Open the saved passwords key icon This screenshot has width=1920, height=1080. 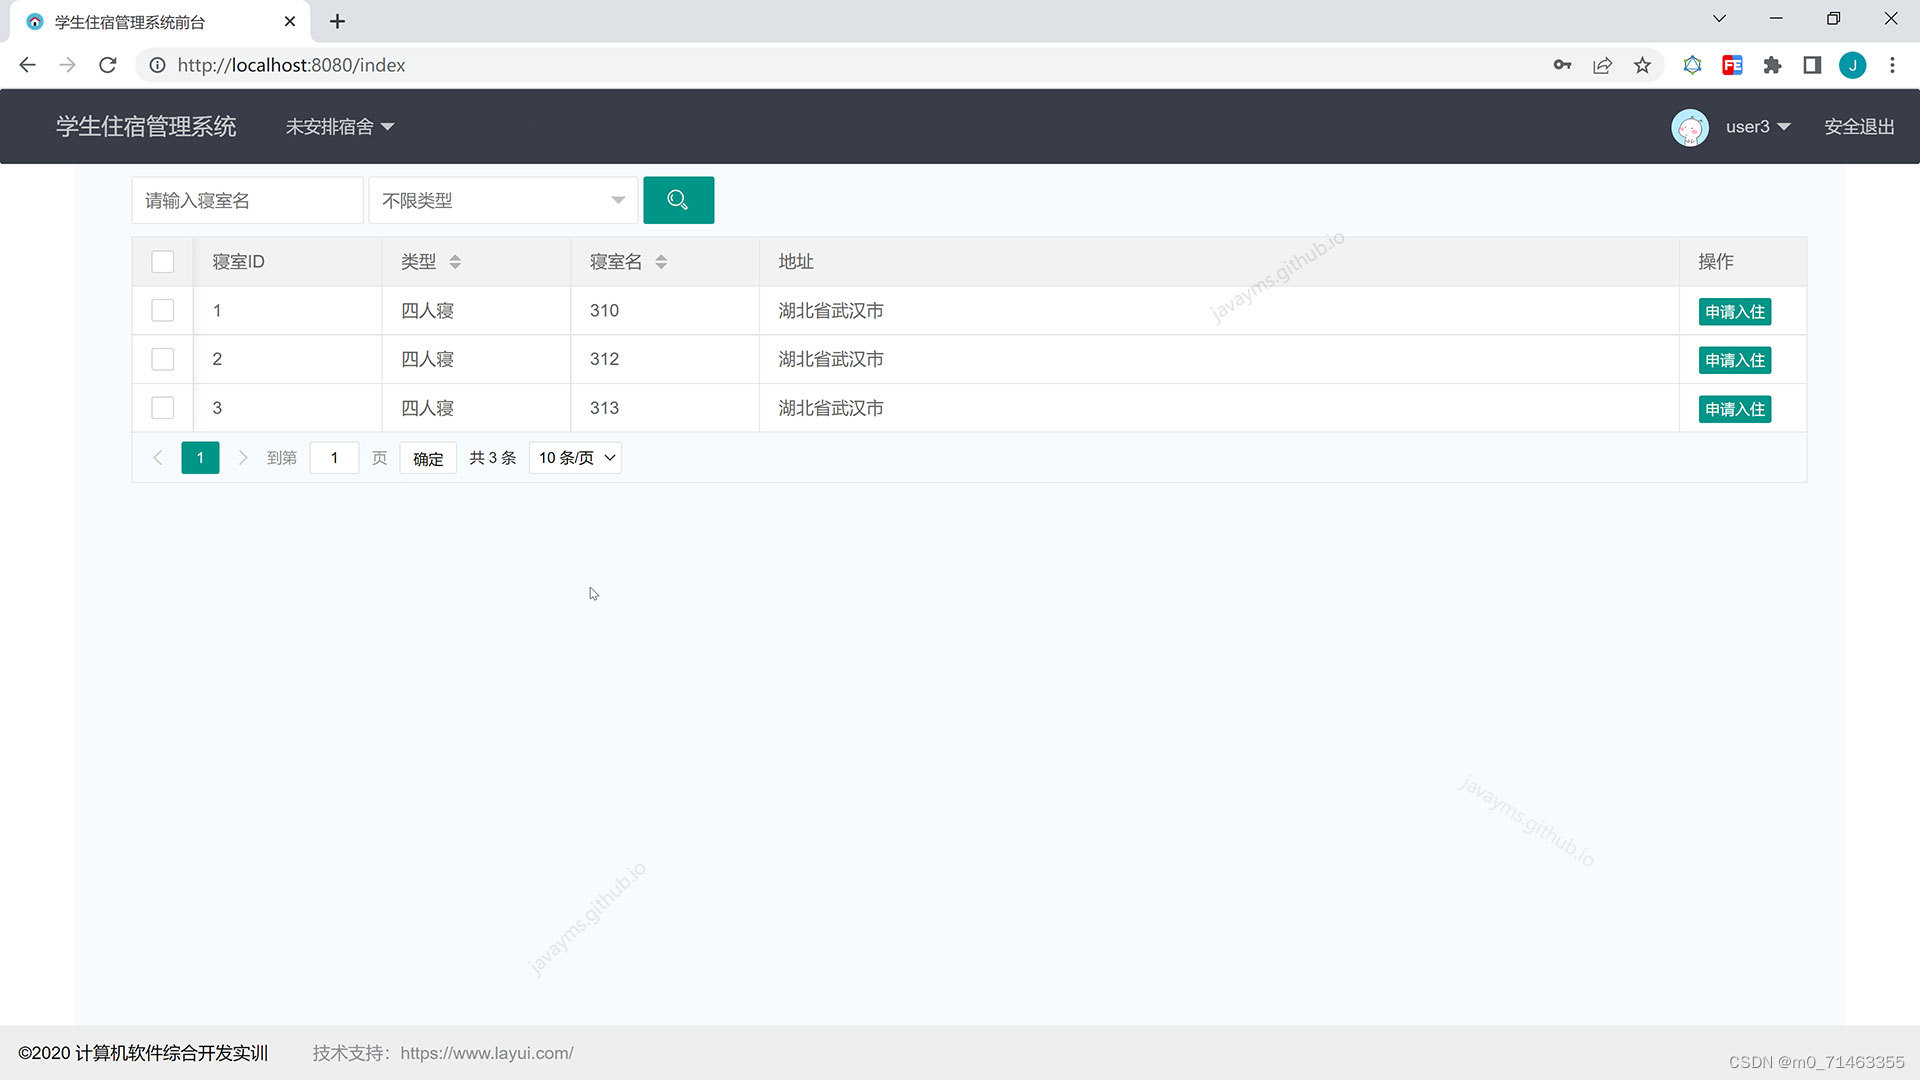(1562, 65)
